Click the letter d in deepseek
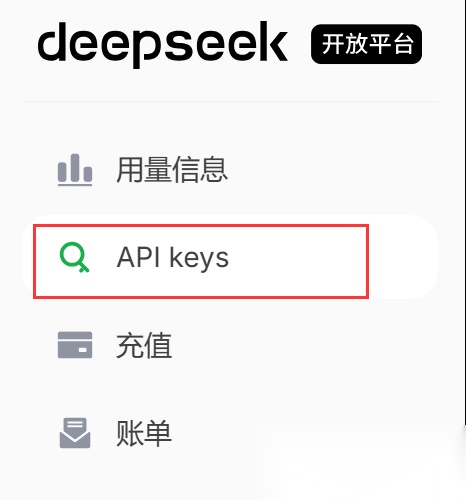The image size is (466, 500). 52,41
